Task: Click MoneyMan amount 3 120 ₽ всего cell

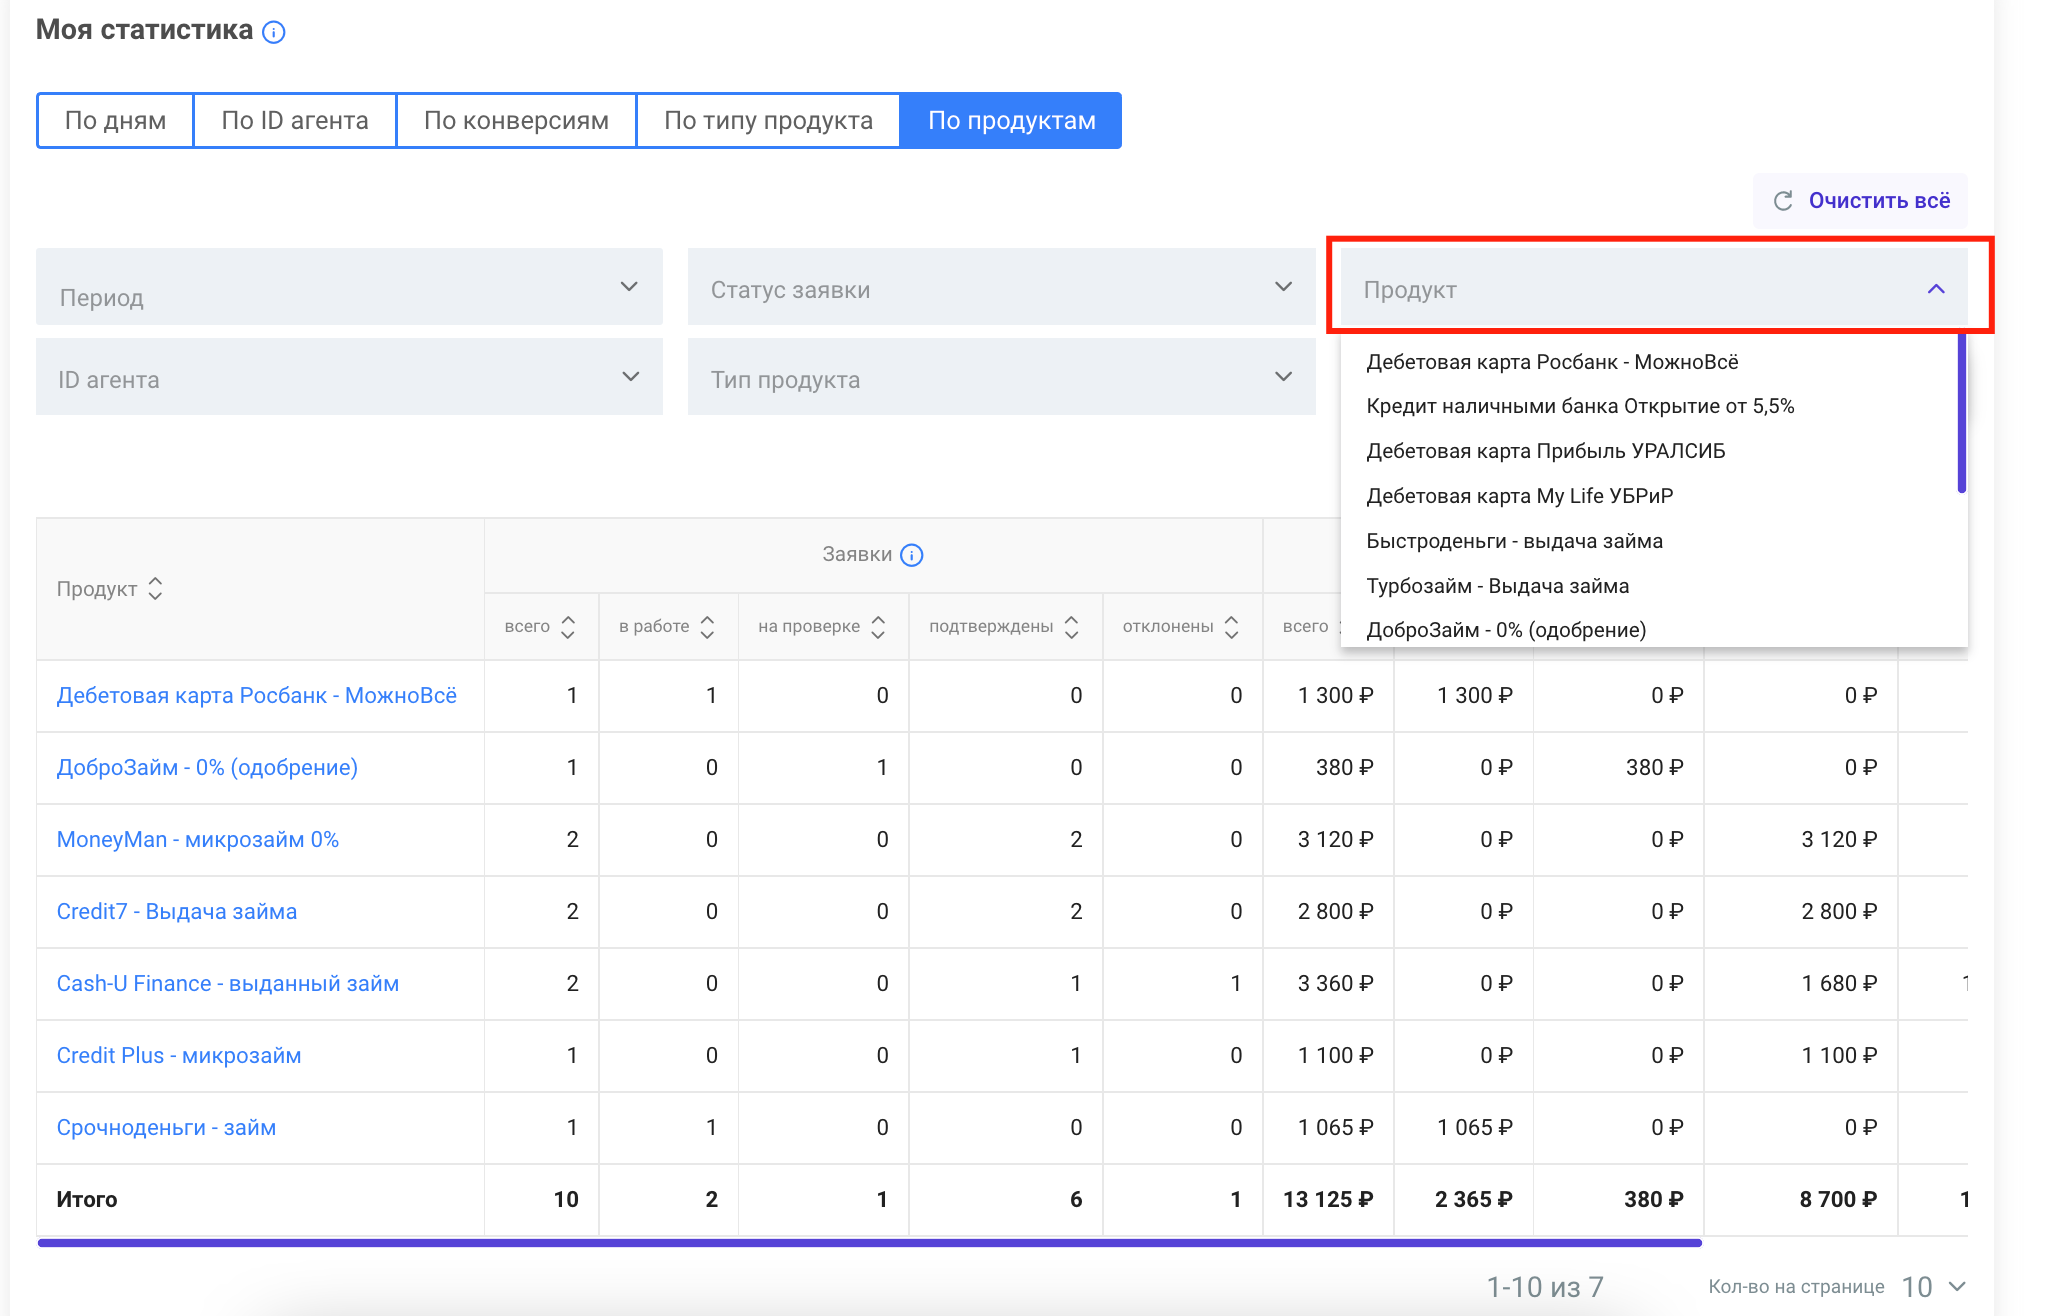Action: point(1335,840)
